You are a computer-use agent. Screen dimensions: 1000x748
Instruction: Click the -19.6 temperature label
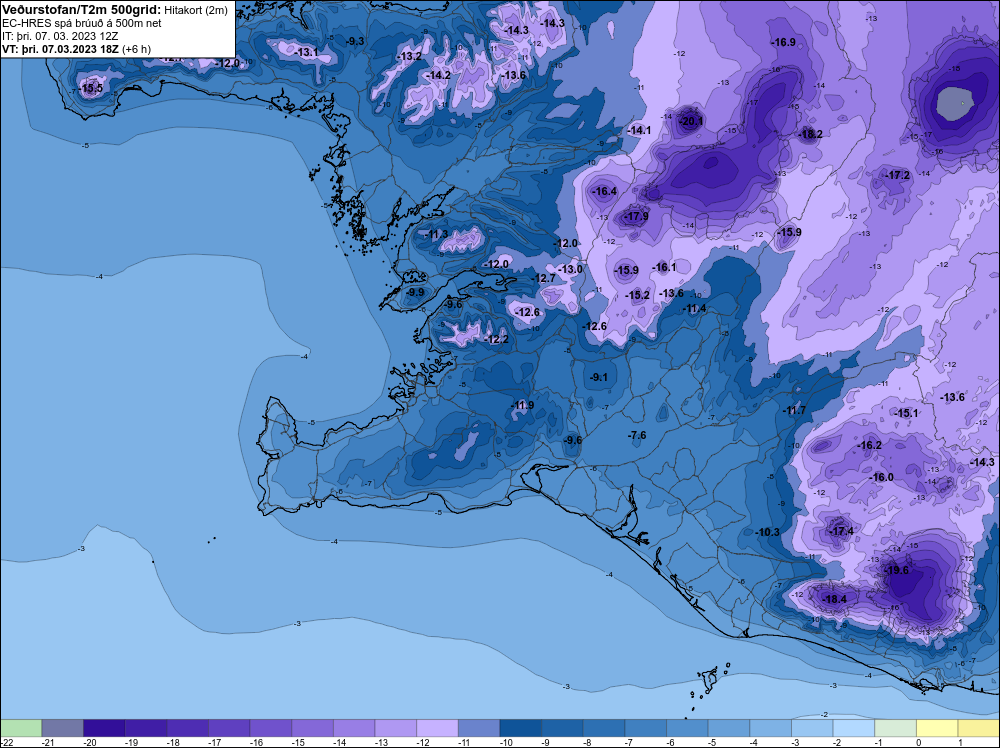(x=897, y=570)
